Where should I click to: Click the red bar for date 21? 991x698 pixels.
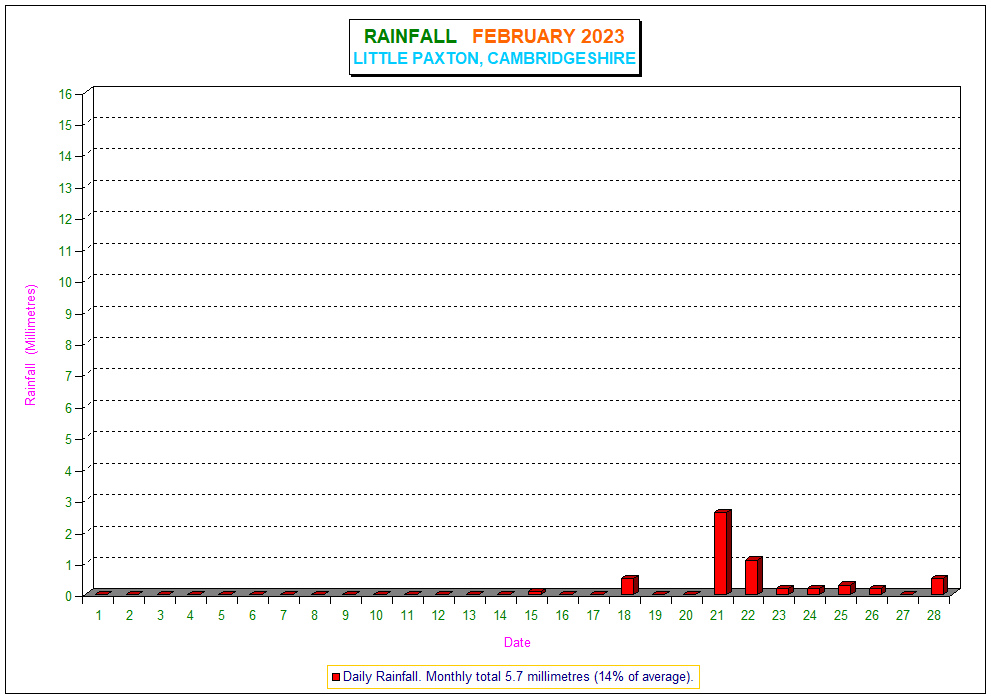click(x=722, y=552)
